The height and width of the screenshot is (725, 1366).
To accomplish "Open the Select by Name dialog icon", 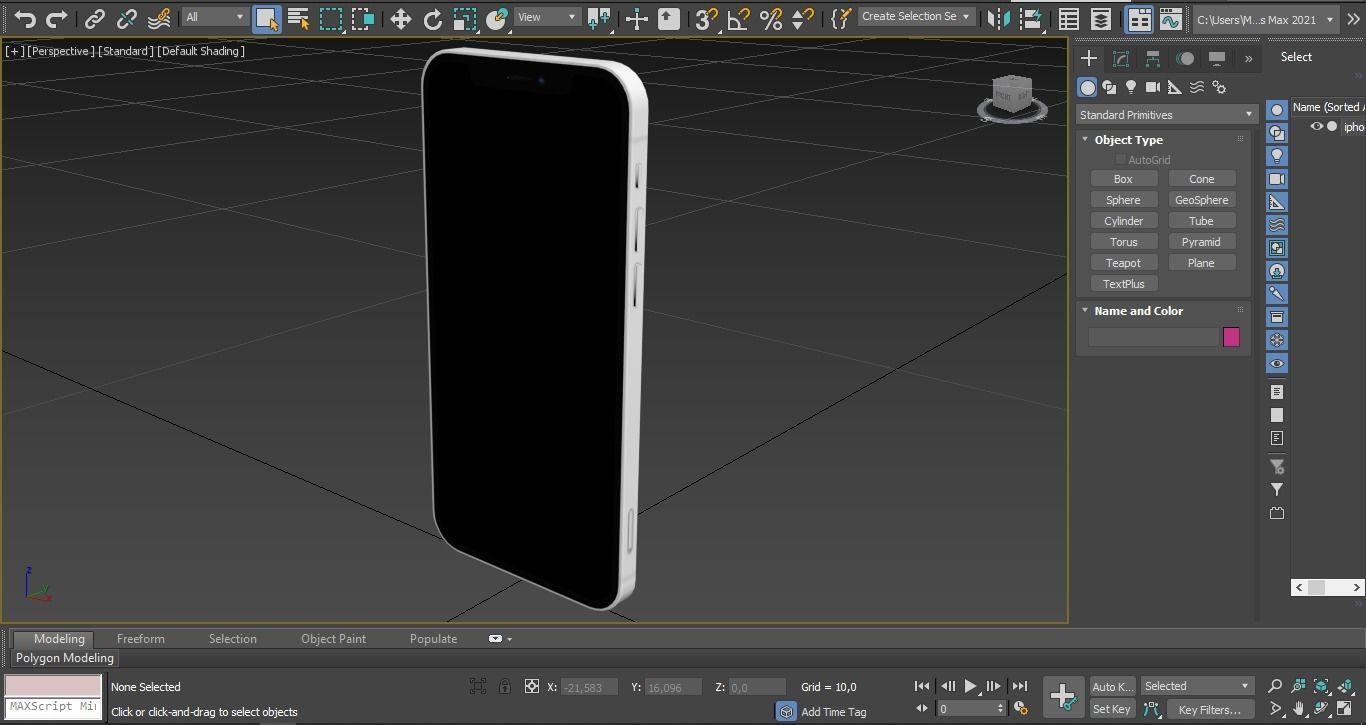I will coord(298,18).
